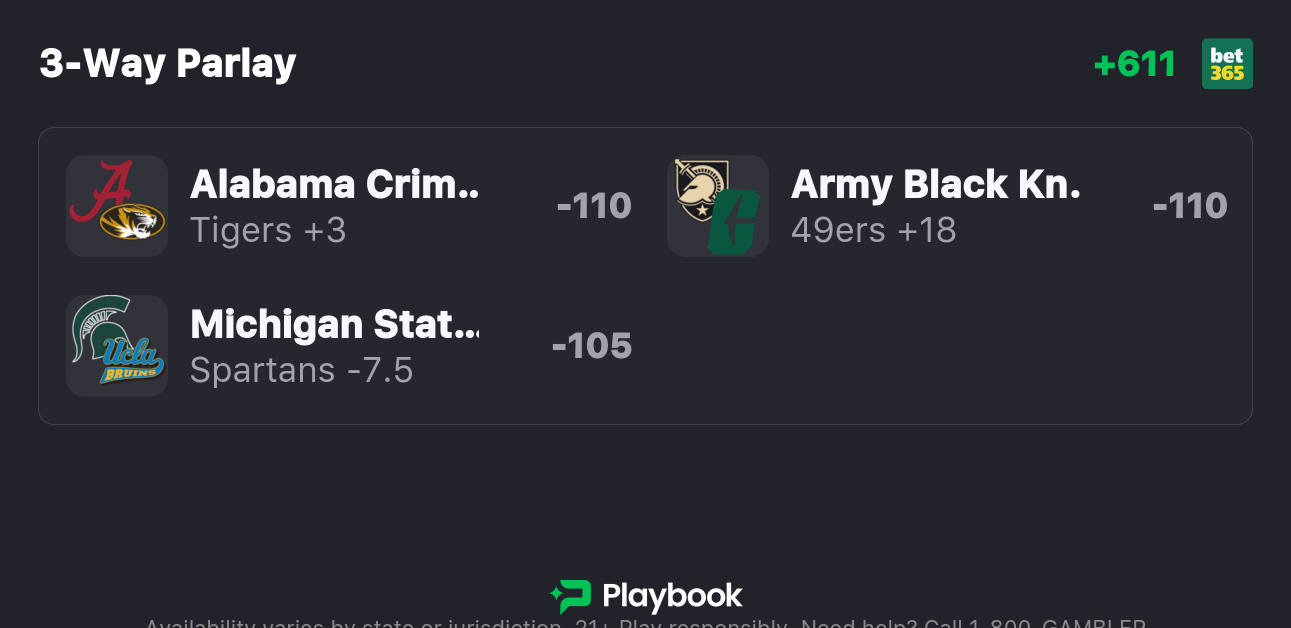Click the -110 odds beside 49ers +18
The width and height of the screenshot is (1291, 628).
coord(1190,206)
